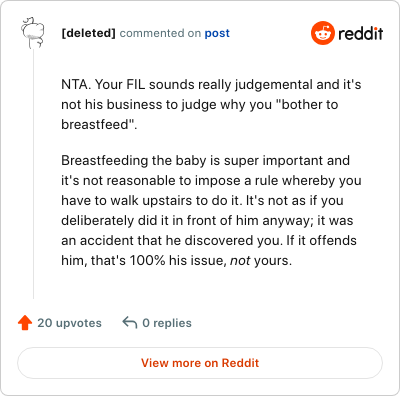400x396 pixels.
Task: Click the View more on Reddit button
Action: point(200,363)
